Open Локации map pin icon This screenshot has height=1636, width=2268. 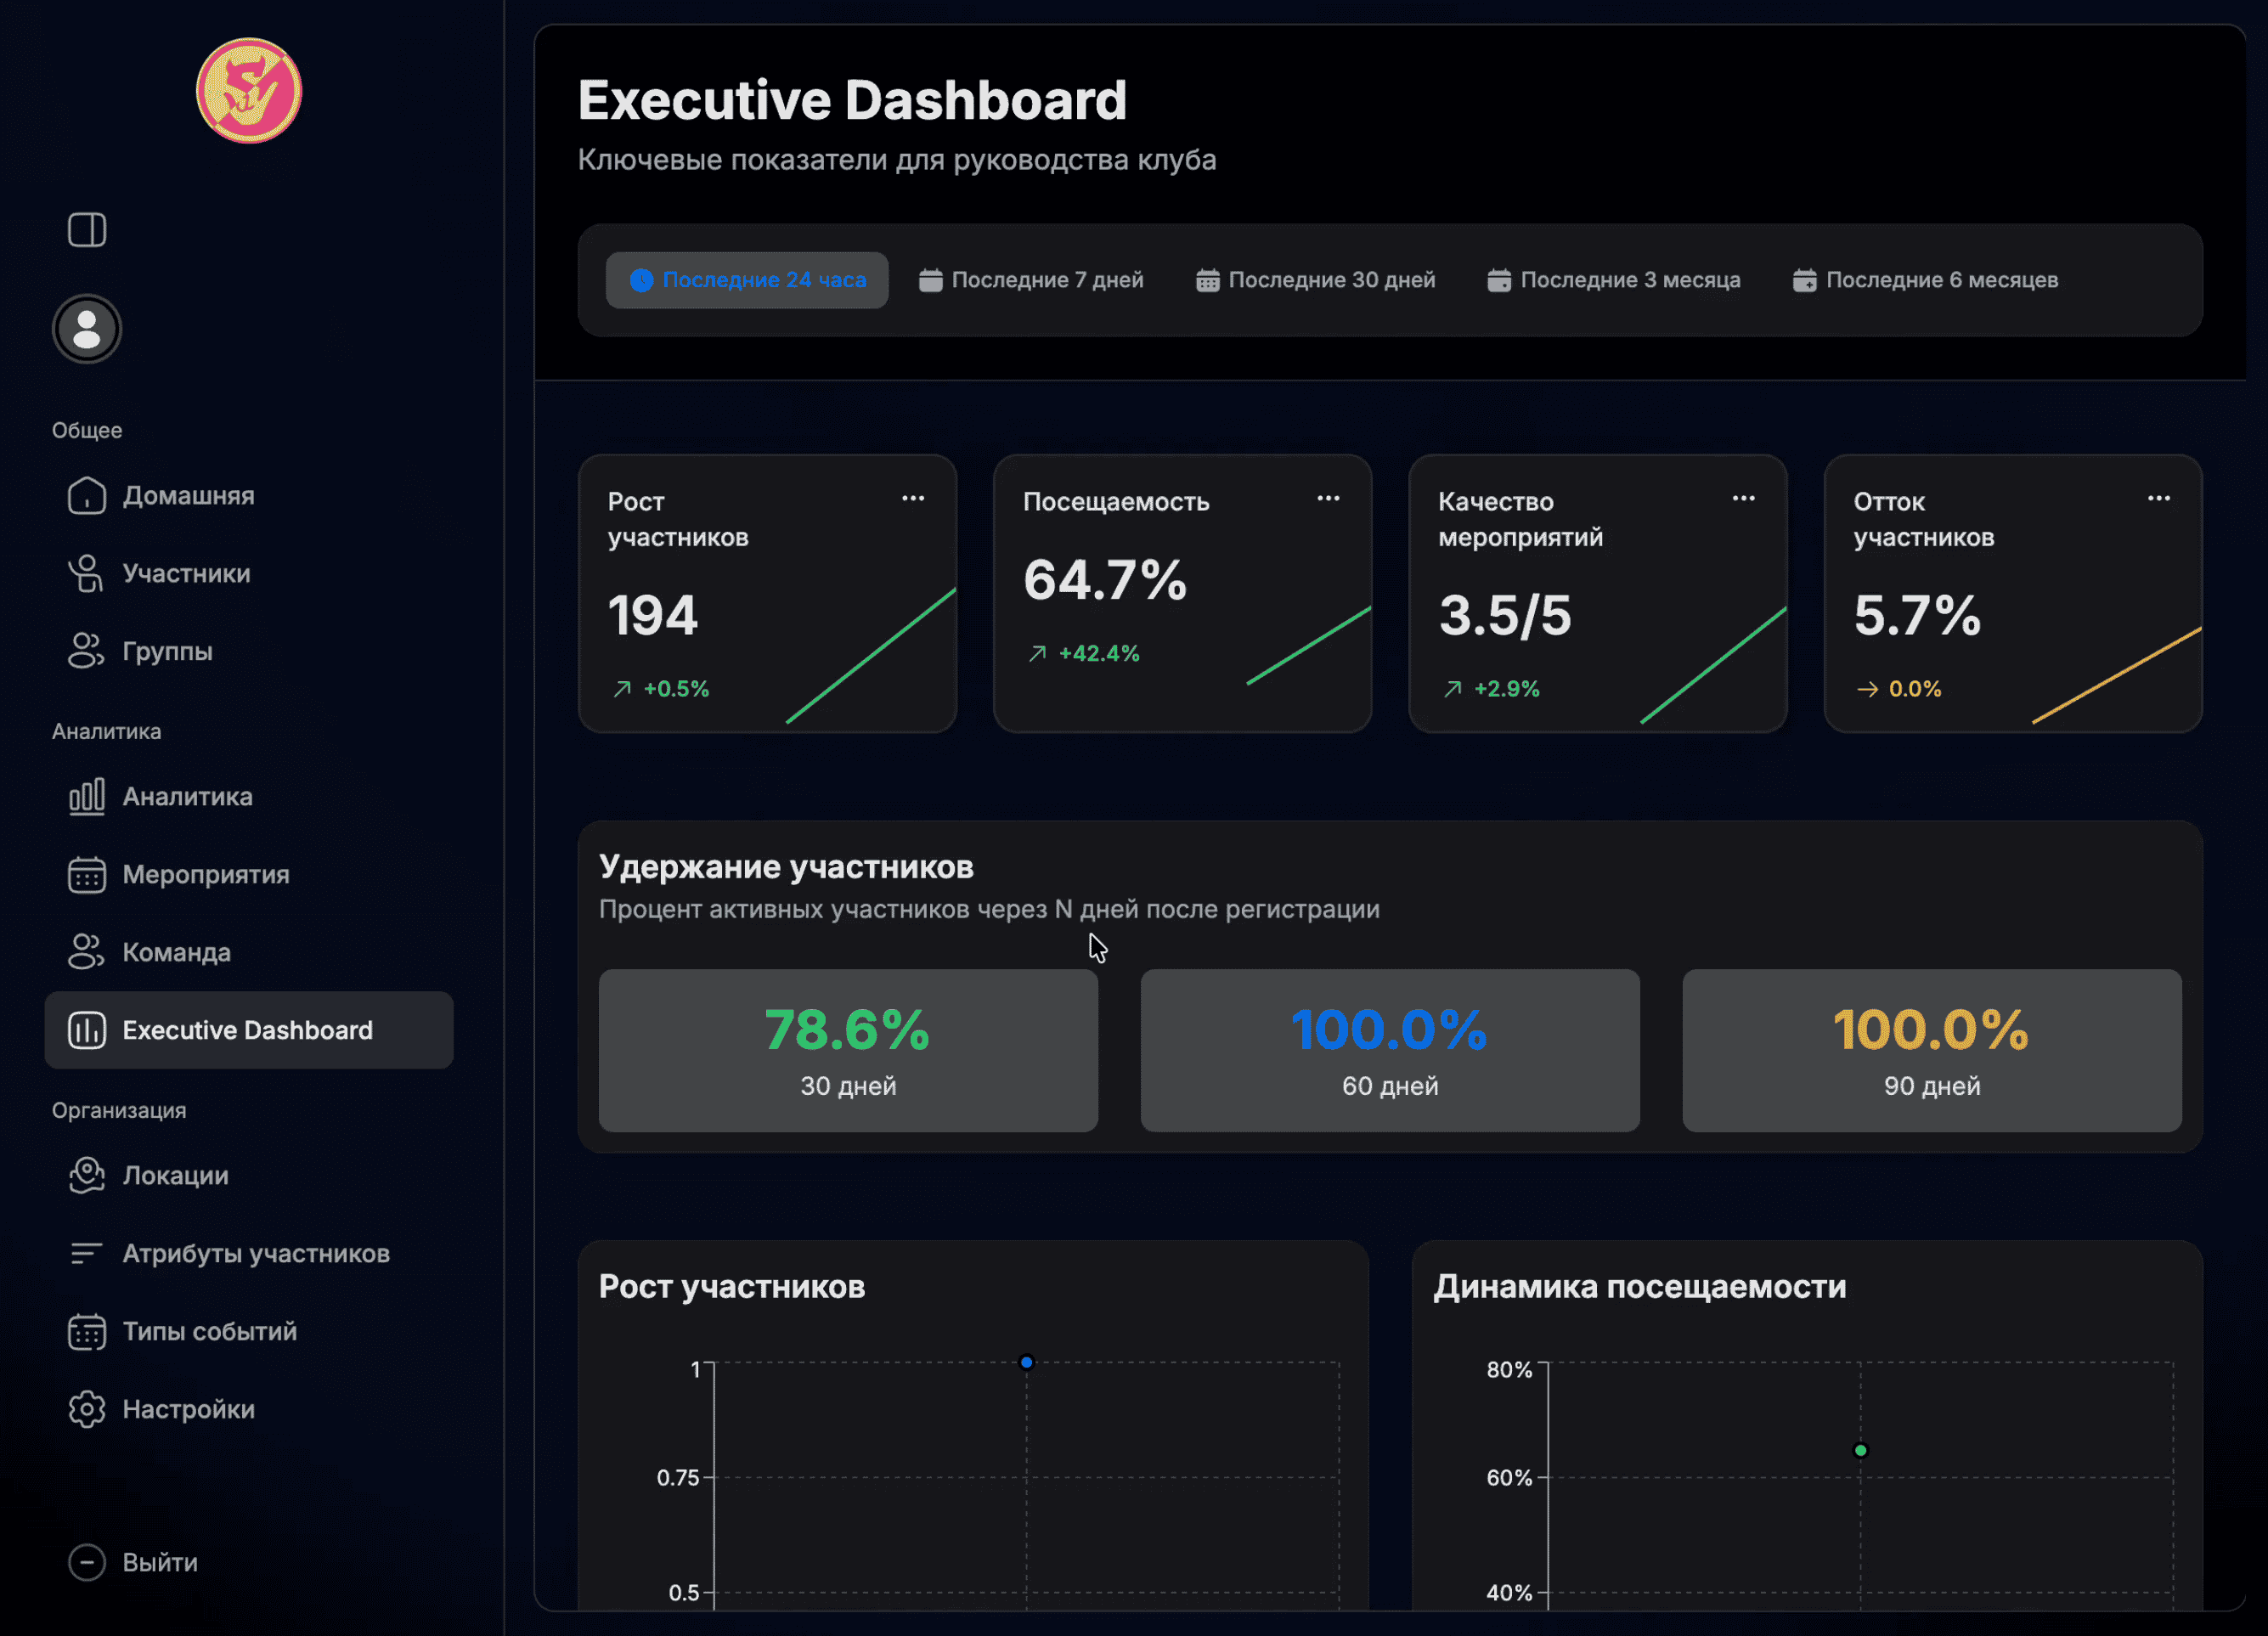[x=87, y=1176]
